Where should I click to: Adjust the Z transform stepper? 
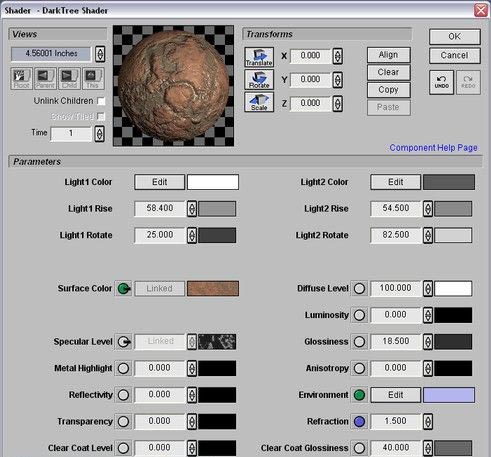(337, 104)
